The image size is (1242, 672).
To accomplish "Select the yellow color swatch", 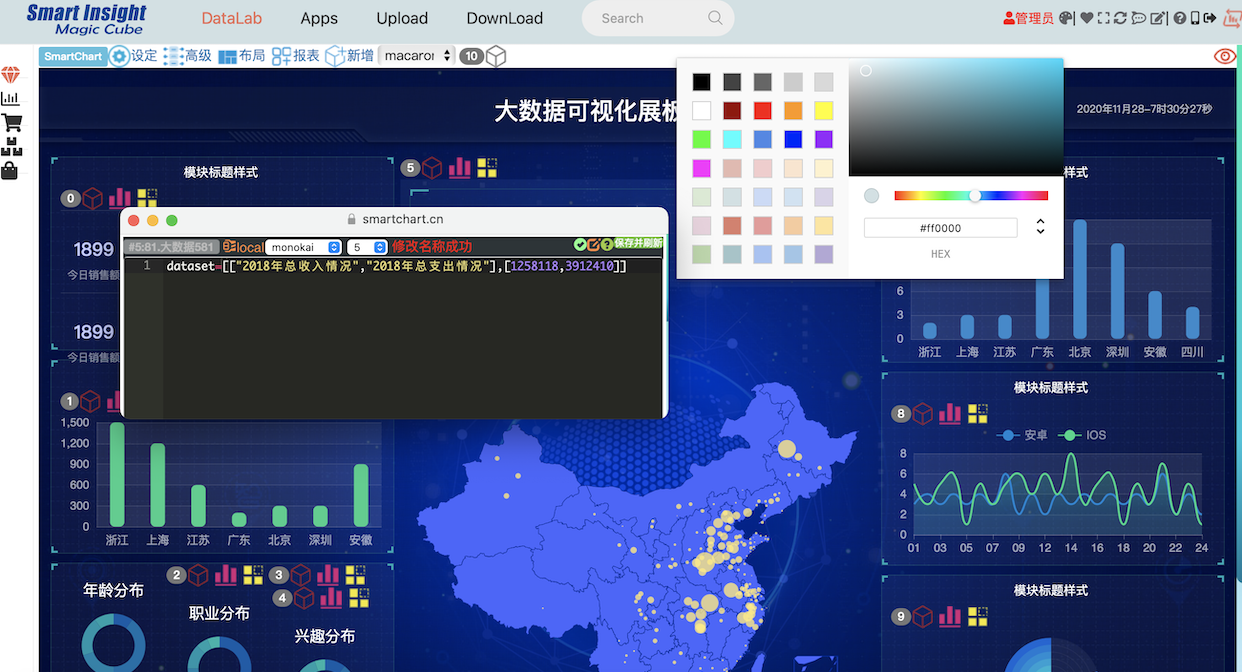I will pos(823,111).
